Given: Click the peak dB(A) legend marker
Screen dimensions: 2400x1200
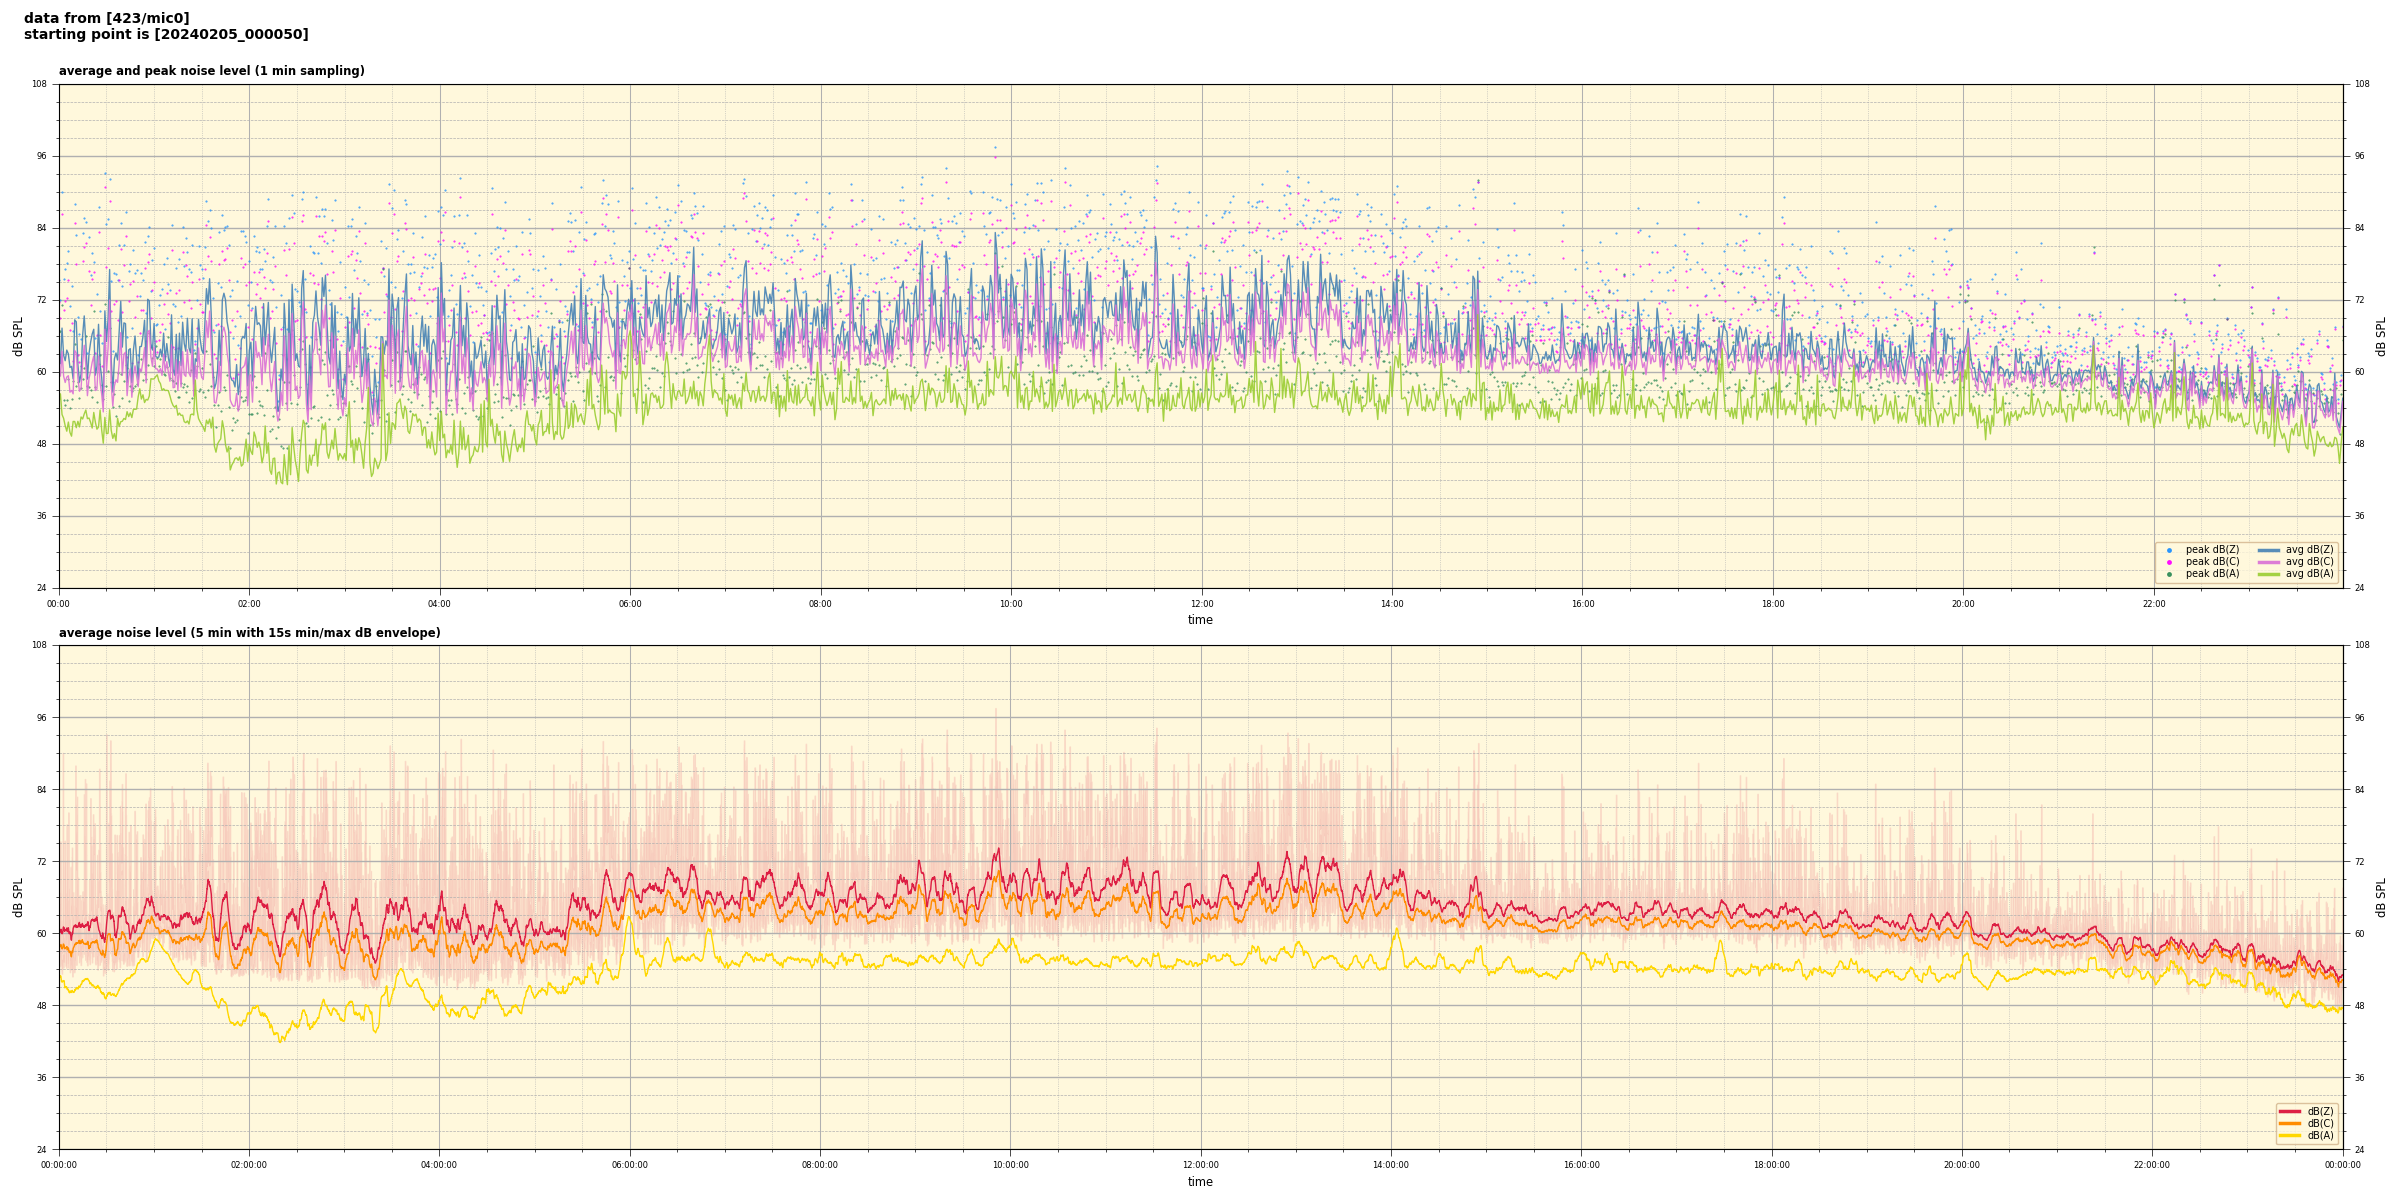Looking at the screenshot, I should pyautogui.click(x=2169, y=574).
